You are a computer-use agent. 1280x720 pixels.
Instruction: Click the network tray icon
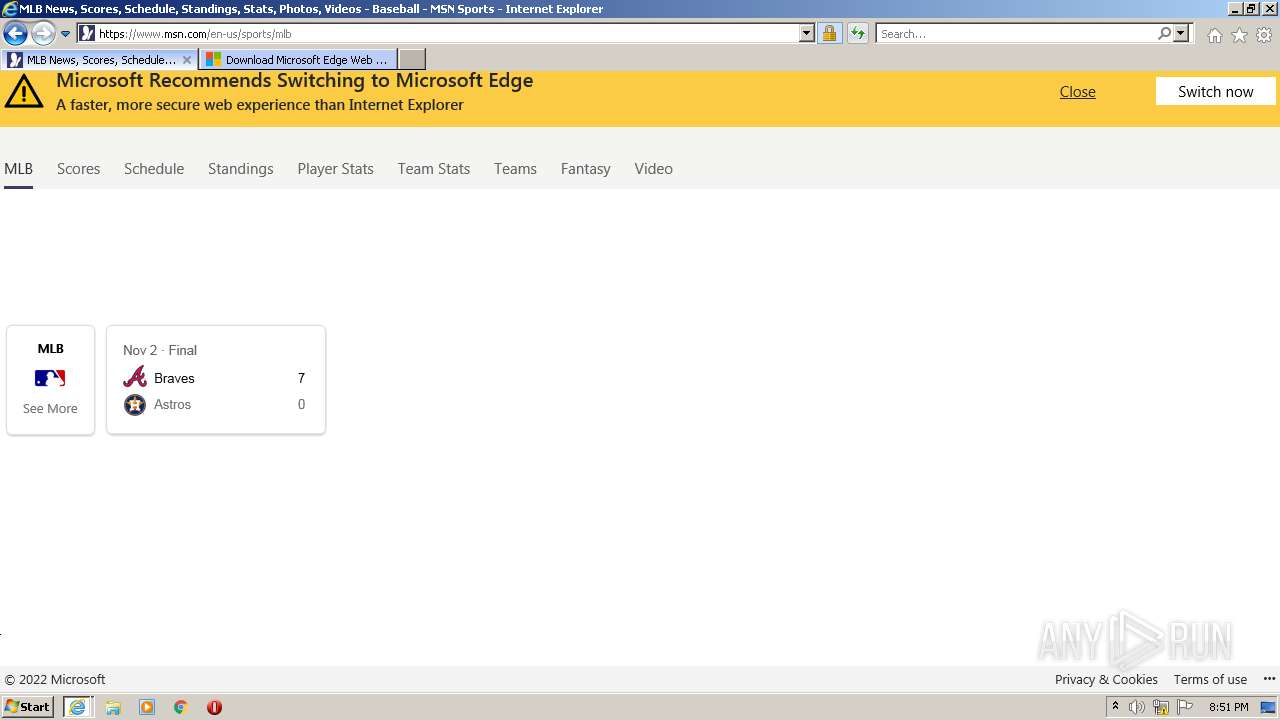click(1161, 707)
